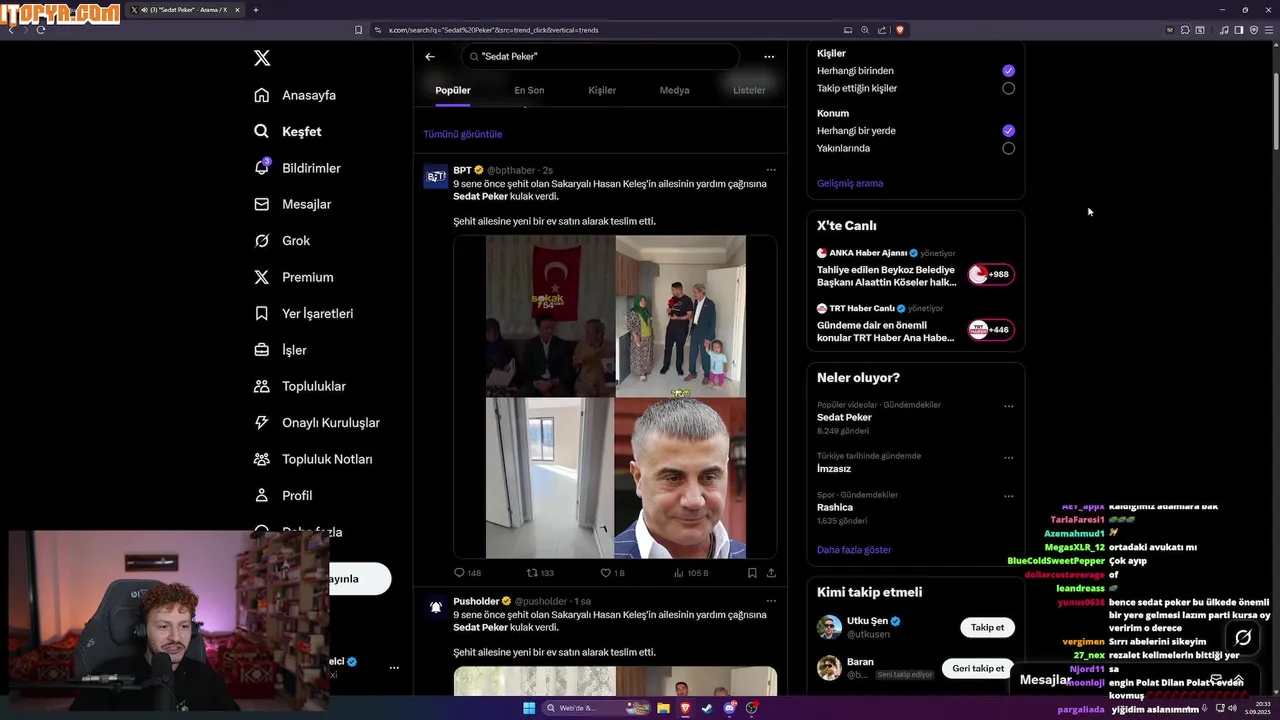Screen dimensions: 1280x720
Task: Switch to the Listeler tab
Action: 749,90
